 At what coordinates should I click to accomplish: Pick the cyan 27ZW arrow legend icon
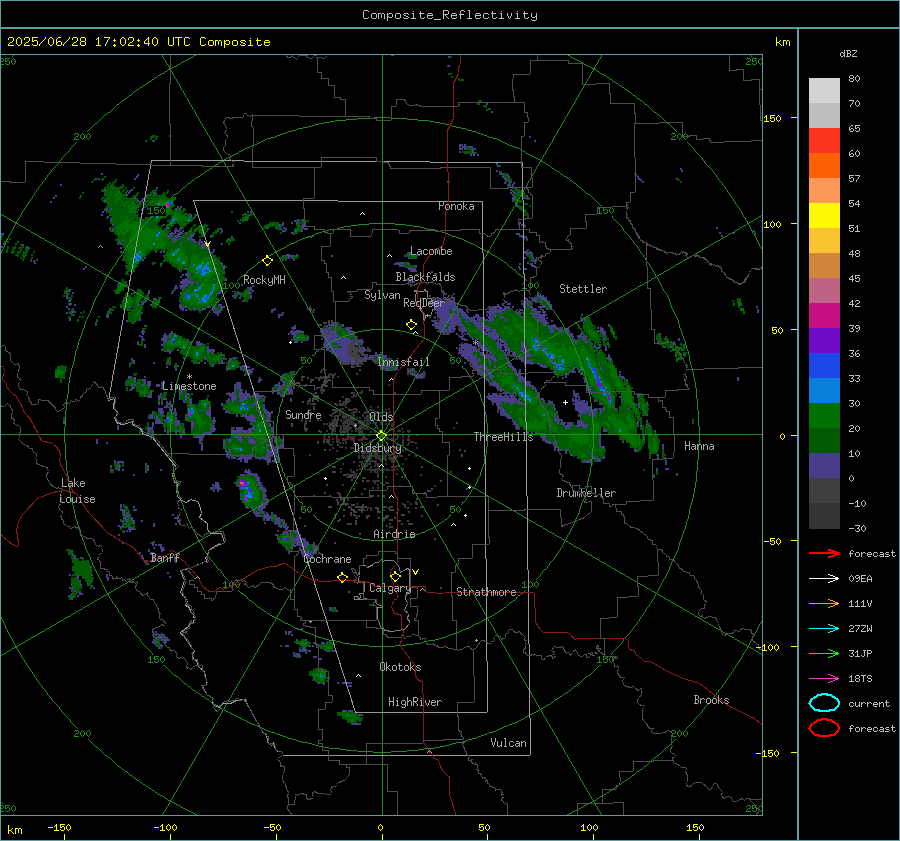(824, 629)
